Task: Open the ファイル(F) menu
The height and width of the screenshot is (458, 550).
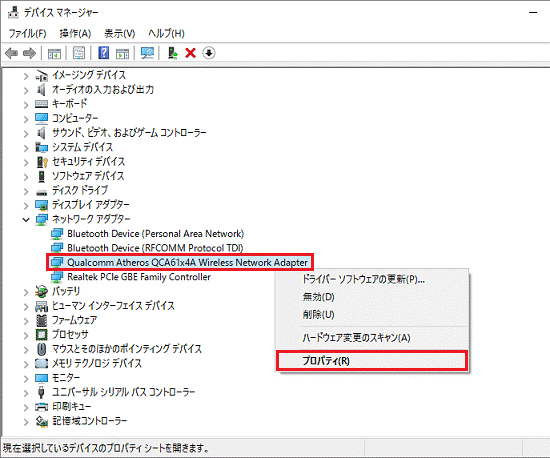Action: pos(27,33)
